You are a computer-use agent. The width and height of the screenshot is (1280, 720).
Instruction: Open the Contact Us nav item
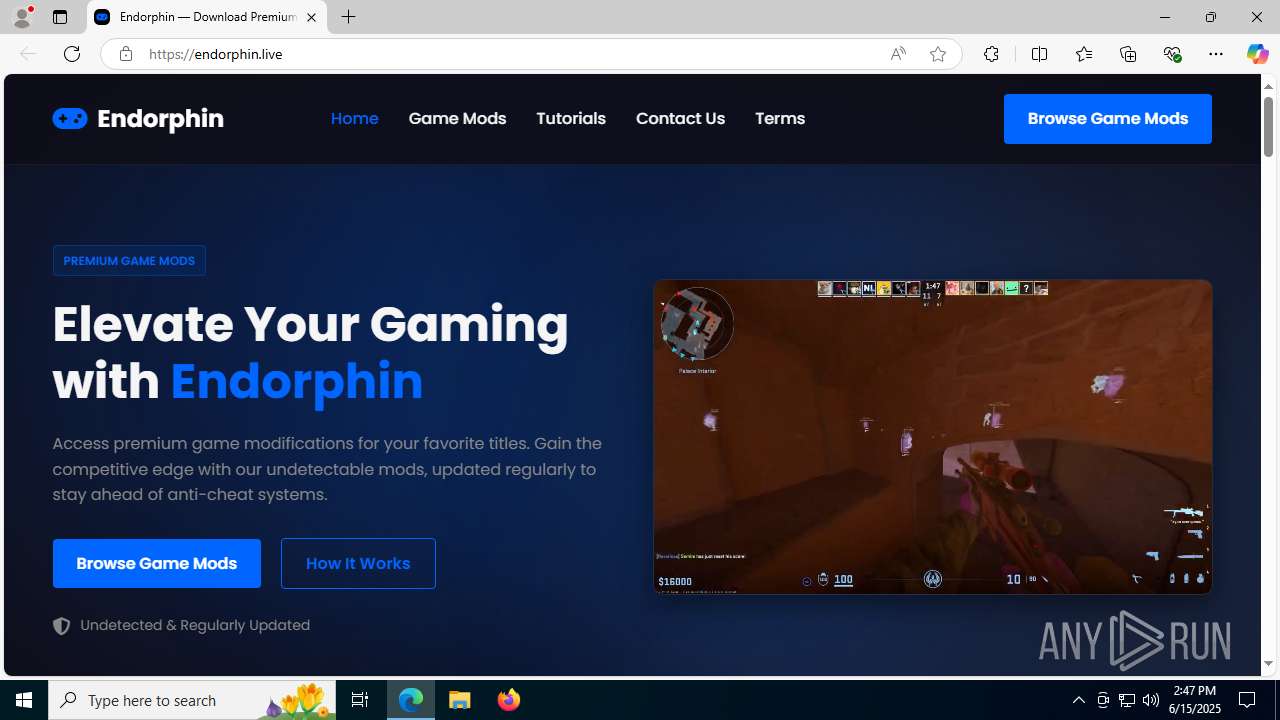click(680, 118)
